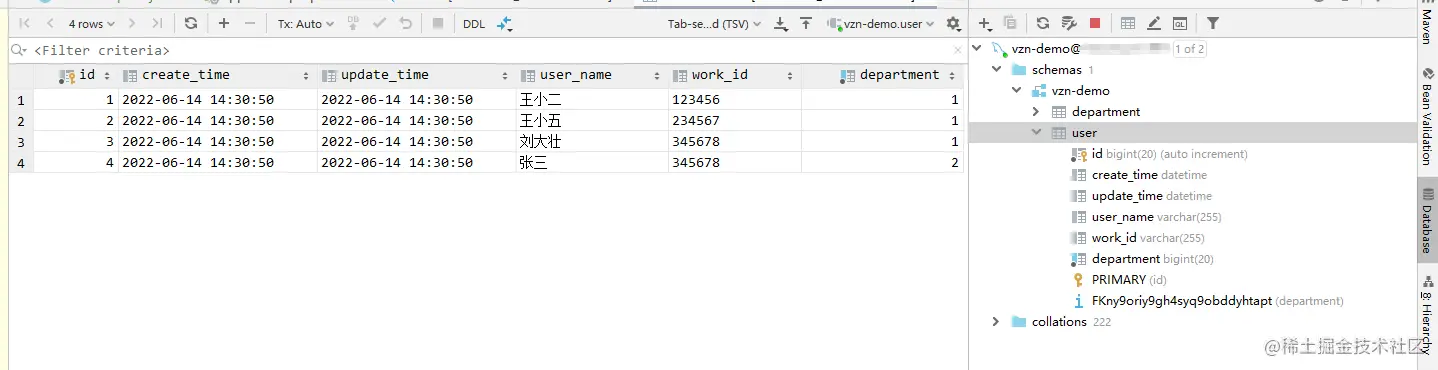Viewport: 1438px width, 370px height.
Task: Go to previous page of rows
Action: pos(50,23)
